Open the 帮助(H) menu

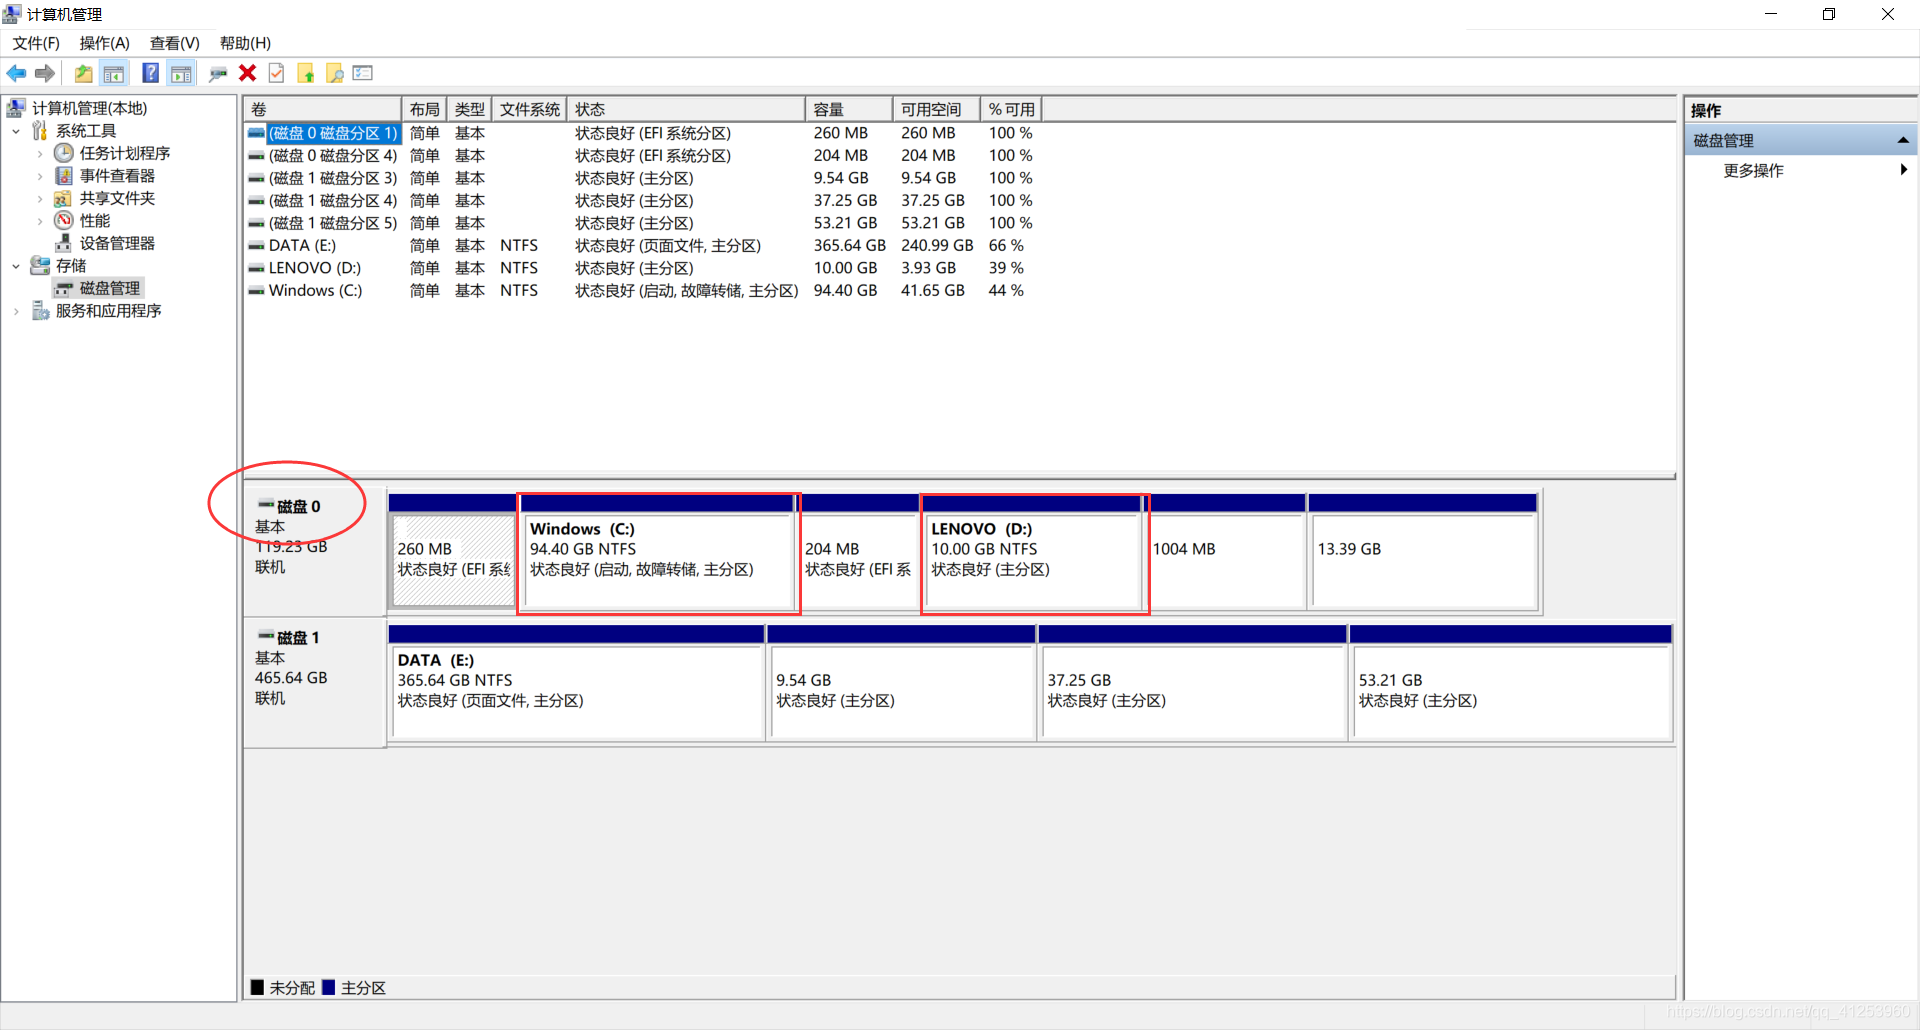click(246, 43)
